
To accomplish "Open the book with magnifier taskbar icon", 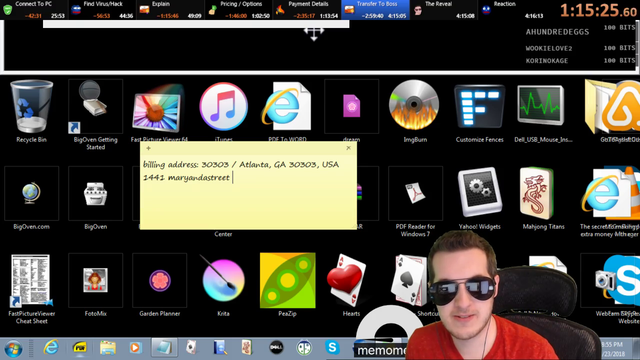I will [220, 348].
